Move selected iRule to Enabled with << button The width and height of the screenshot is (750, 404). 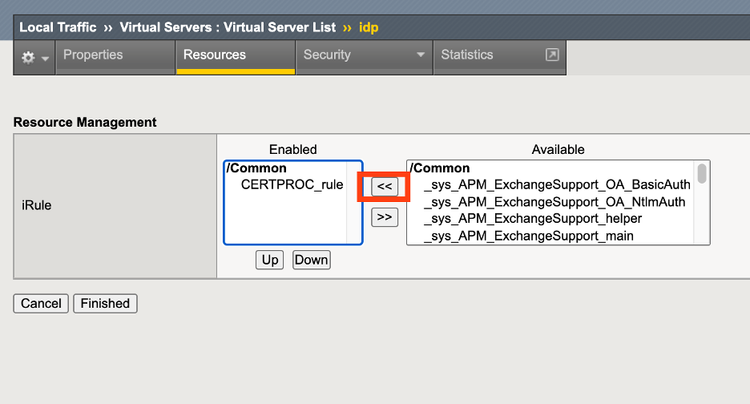383,186
